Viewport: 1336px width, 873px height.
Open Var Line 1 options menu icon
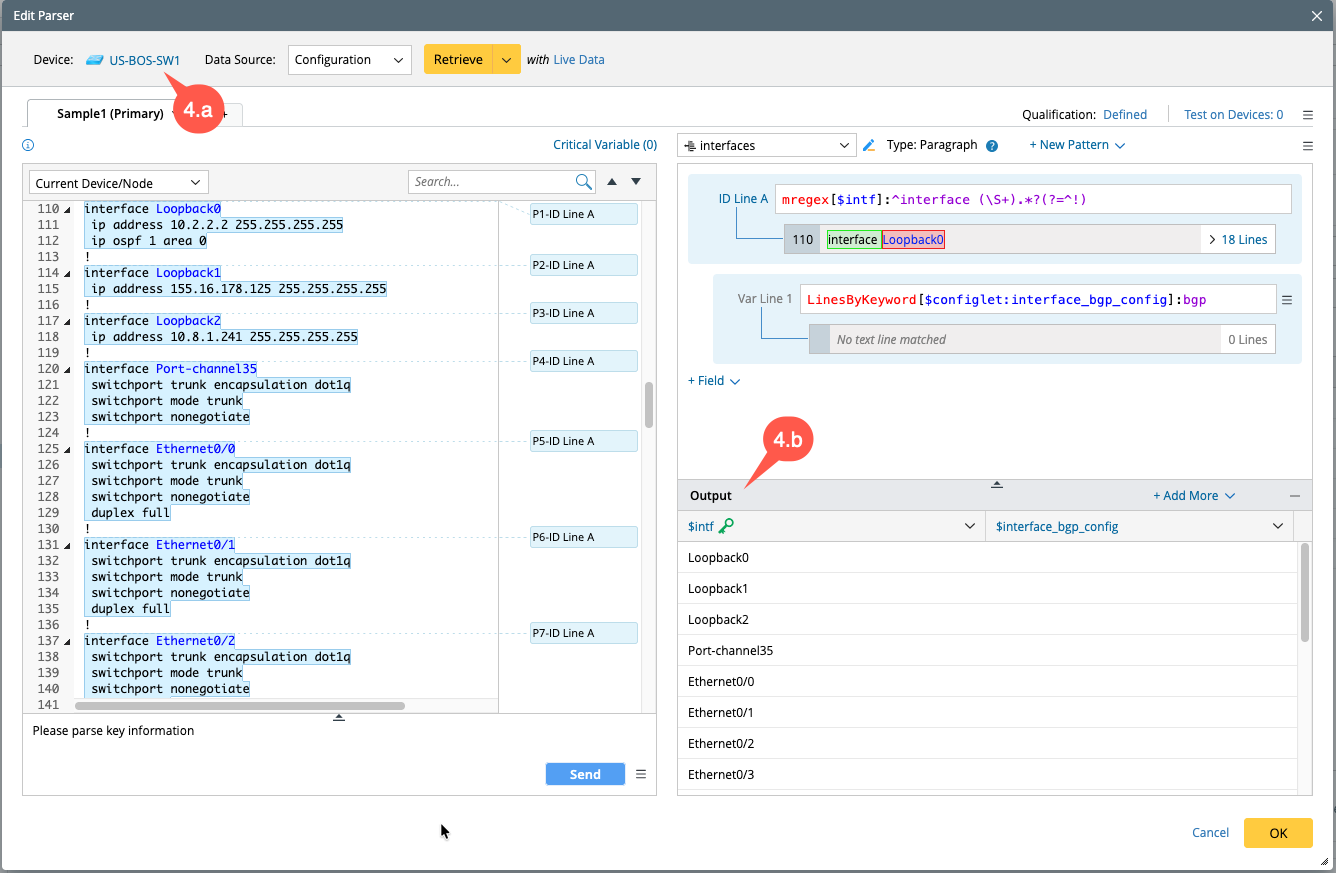[1287, 300]
